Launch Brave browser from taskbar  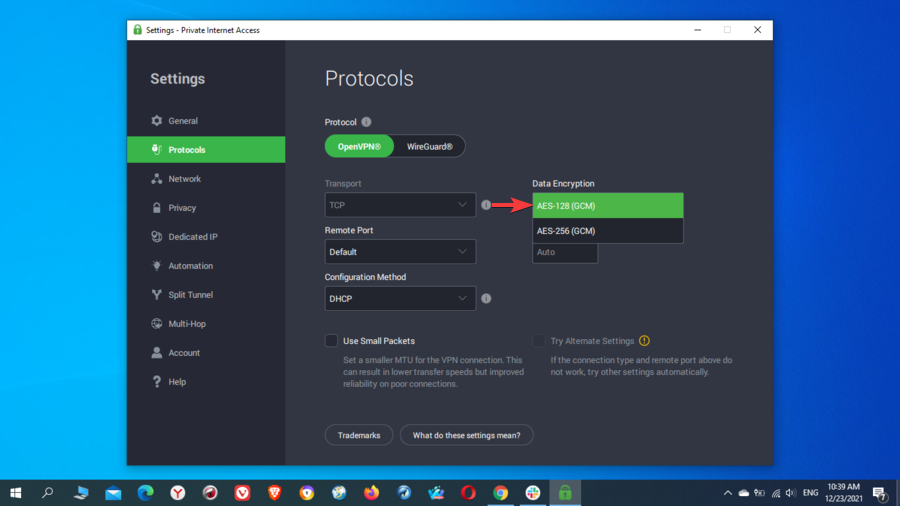(274, 493)
